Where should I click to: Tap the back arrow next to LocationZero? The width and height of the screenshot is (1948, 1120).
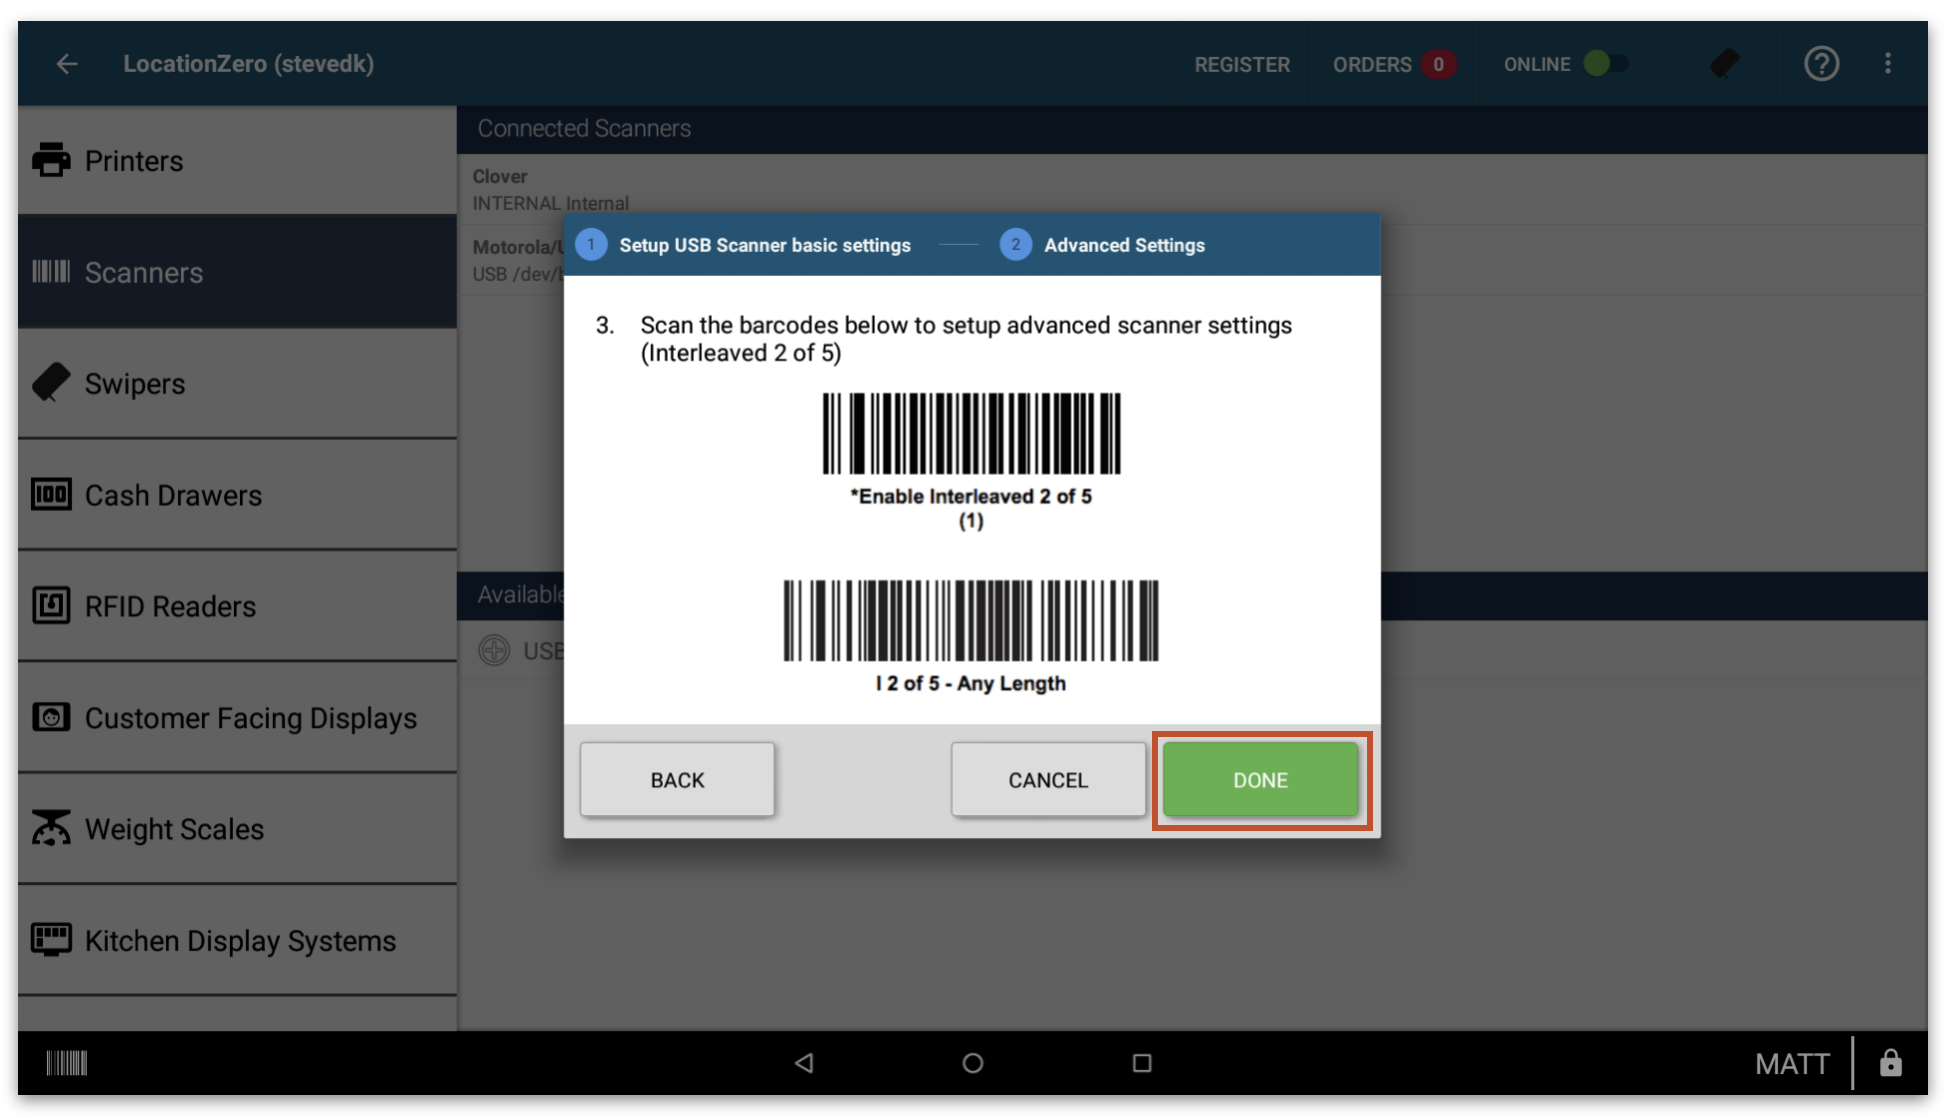[65, 64]
